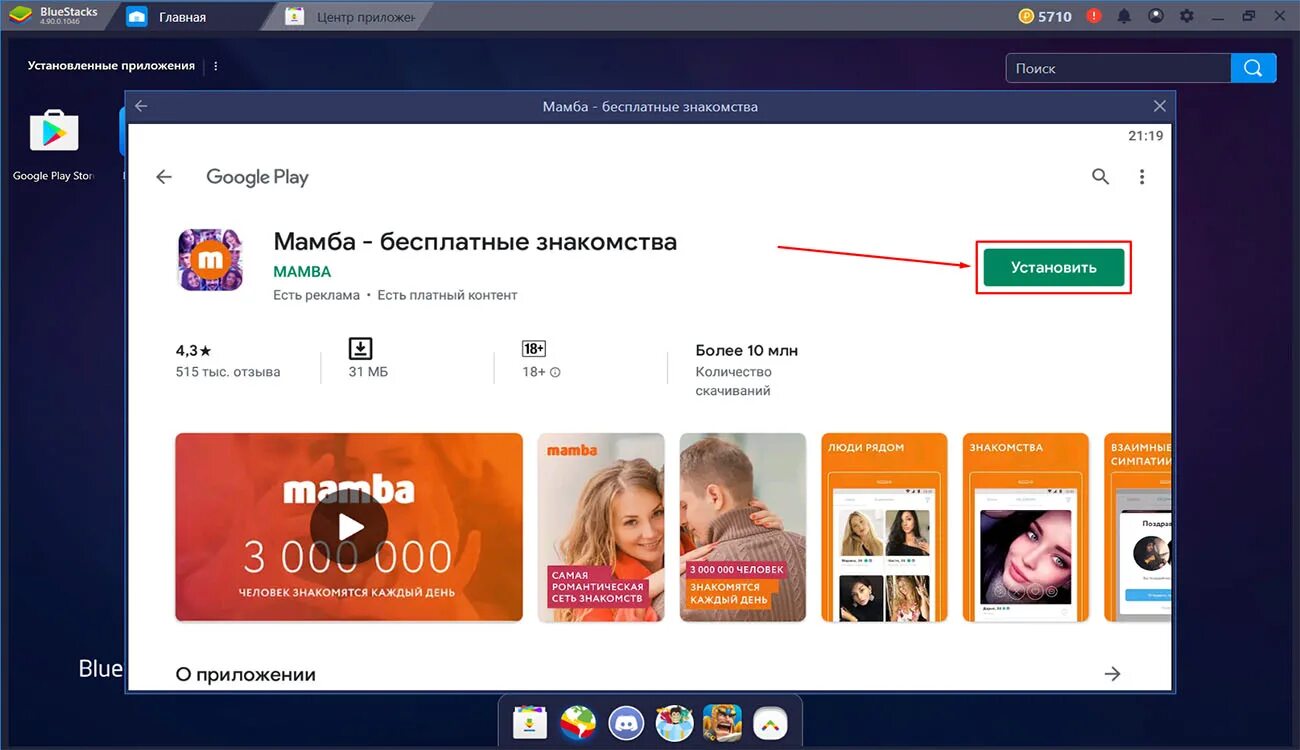Image resolution: width=1300 pixels, height=750 pixels.
Task: Open the notifications bell
Action: [x=1124, y=16]
